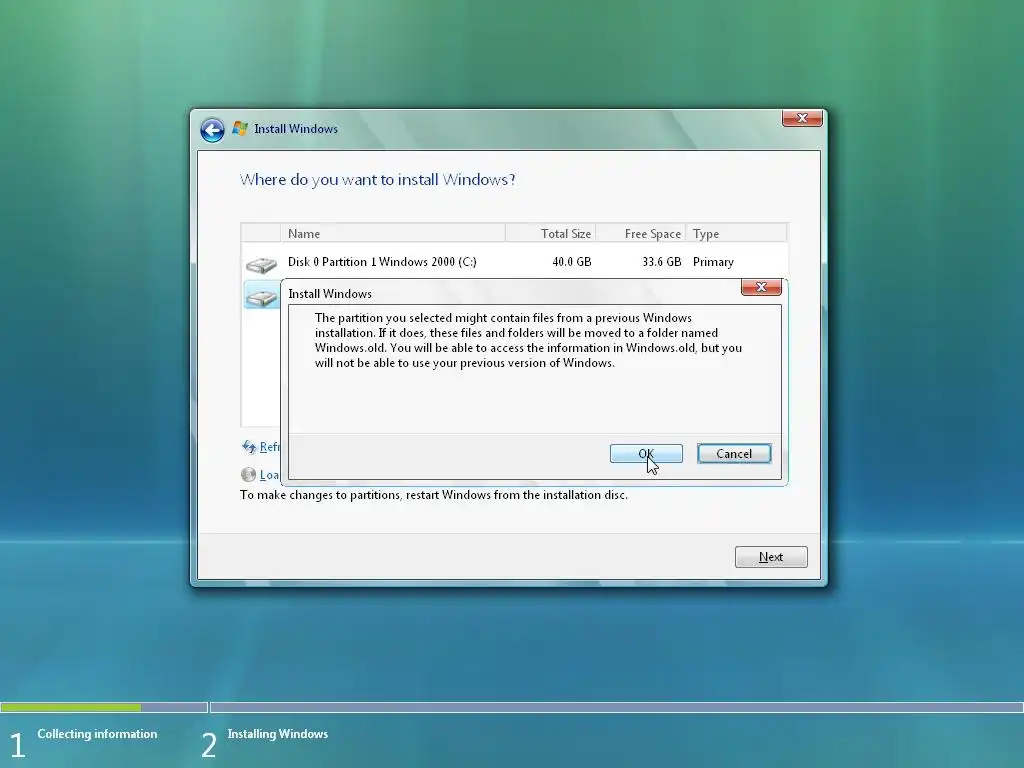Click the partition warning message text

coord(528,340)
